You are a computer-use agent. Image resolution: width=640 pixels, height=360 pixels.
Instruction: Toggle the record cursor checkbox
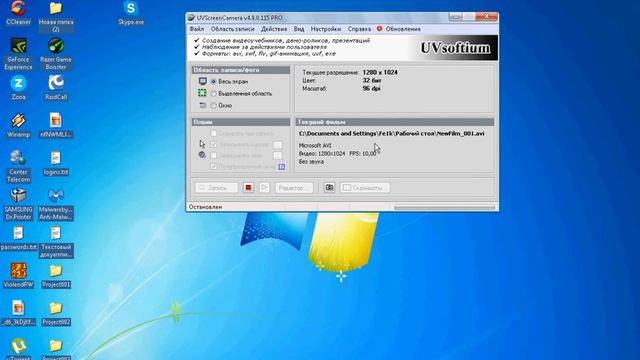213,144
